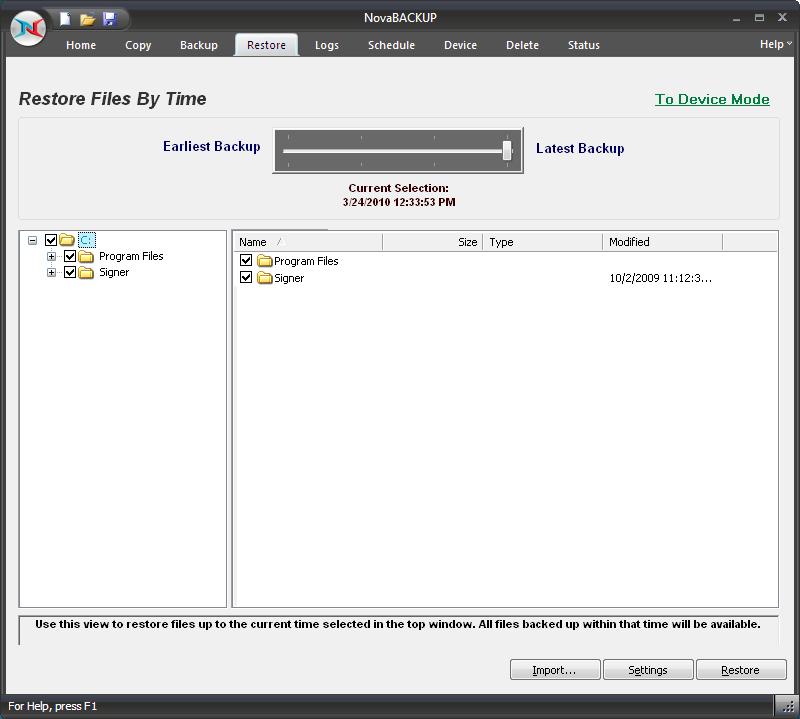800x719 pixels.
Task: Open the Device tab
Action: (460, 45)
